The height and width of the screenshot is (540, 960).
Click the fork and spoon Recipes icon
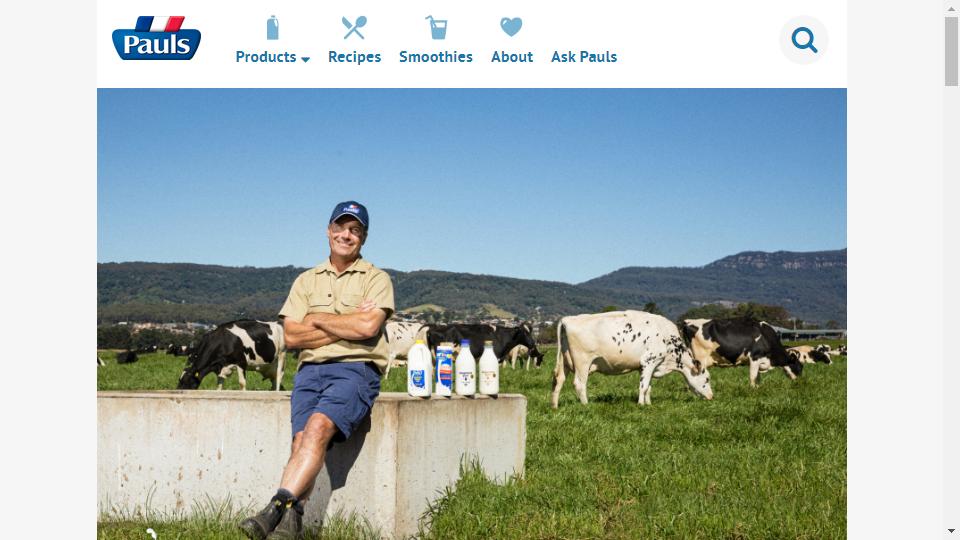354,28
